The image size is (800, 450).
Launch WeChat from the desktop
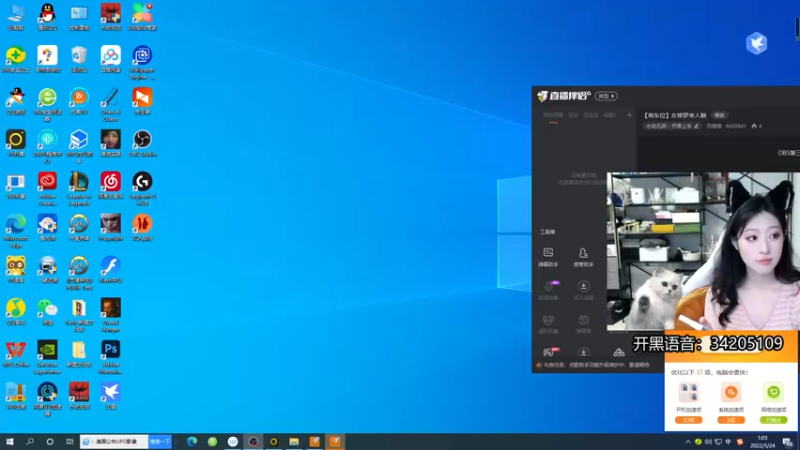pyautogui.click(x=47, y=311)
